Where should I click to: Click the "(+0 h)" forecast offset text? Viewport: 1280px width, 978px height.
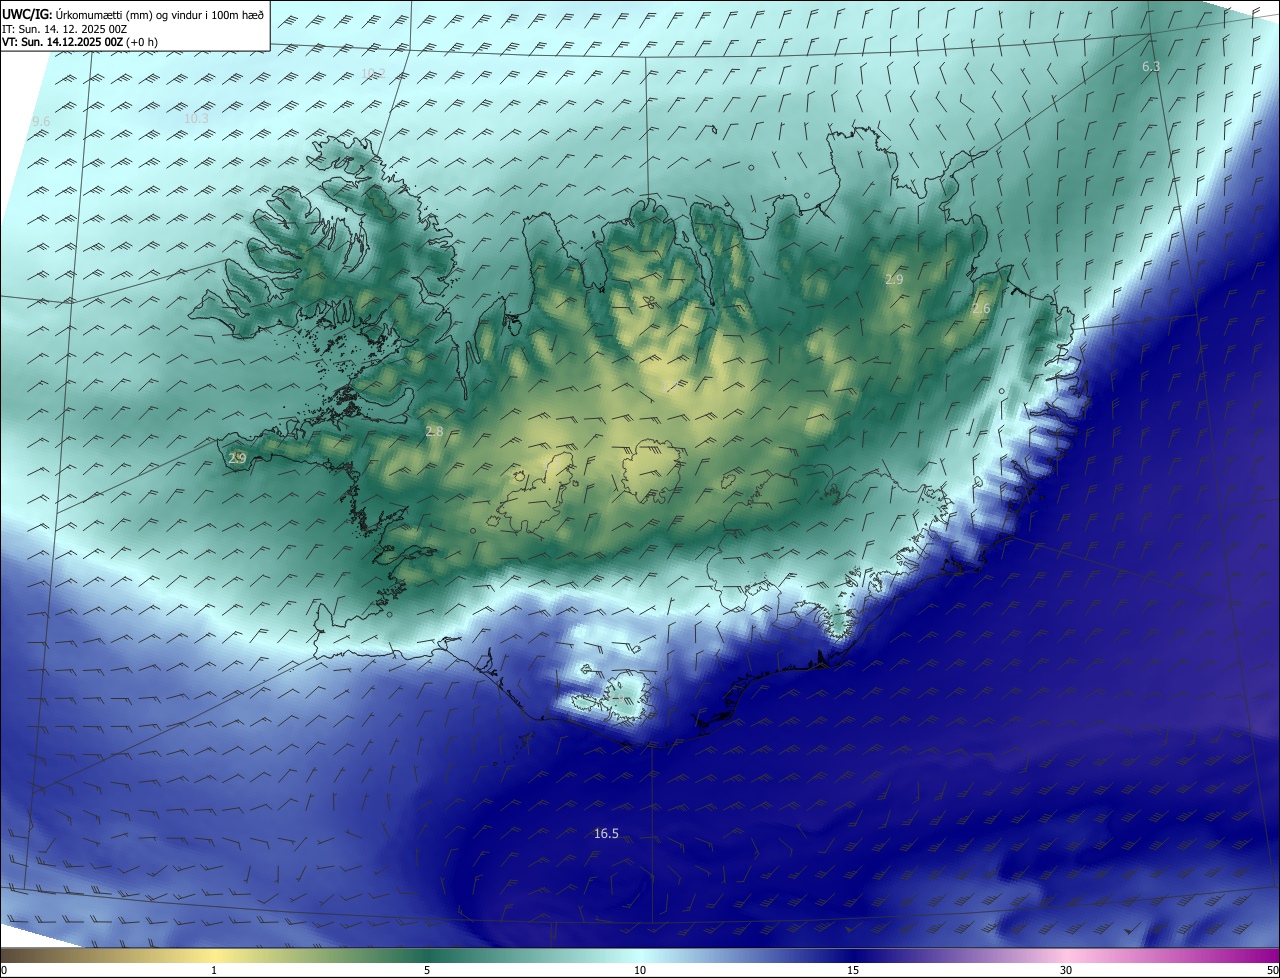[141, 42]
